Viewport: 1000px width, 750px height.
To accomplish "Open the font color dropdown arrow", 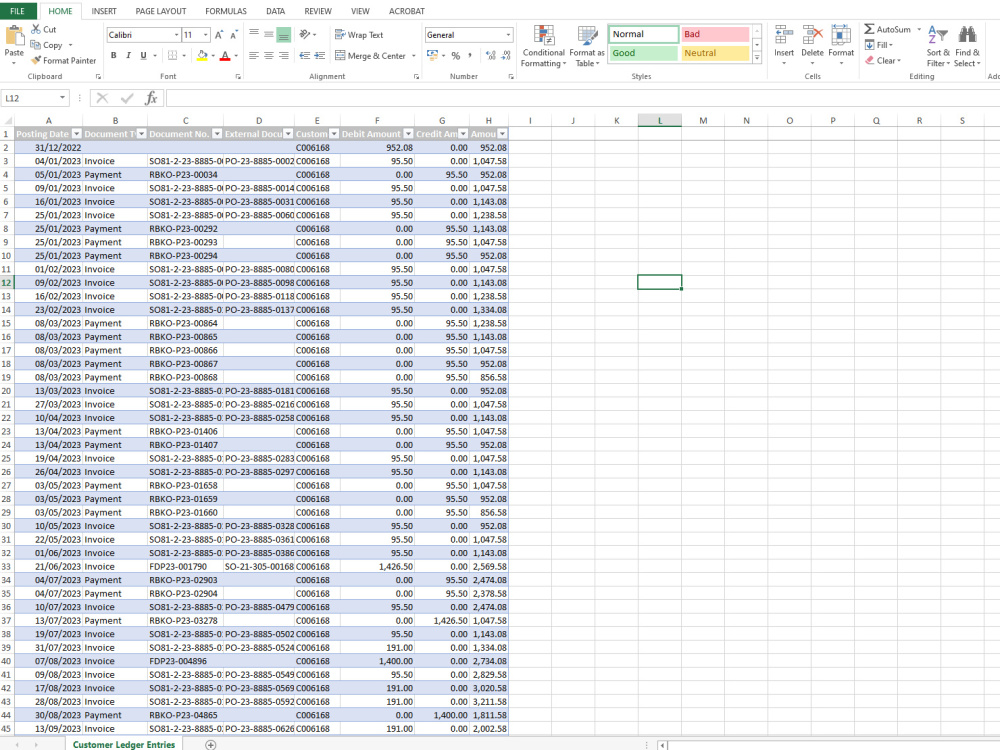I will coord(236,55).
